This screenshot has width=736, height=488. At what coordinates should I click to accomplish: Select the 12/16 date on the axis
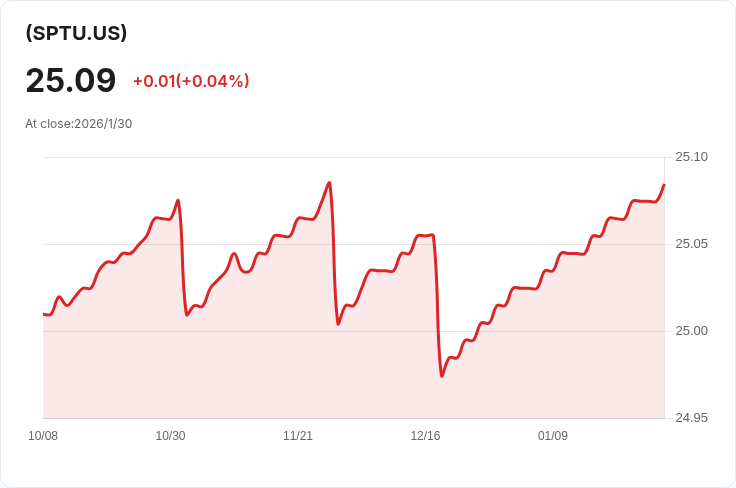425,436
